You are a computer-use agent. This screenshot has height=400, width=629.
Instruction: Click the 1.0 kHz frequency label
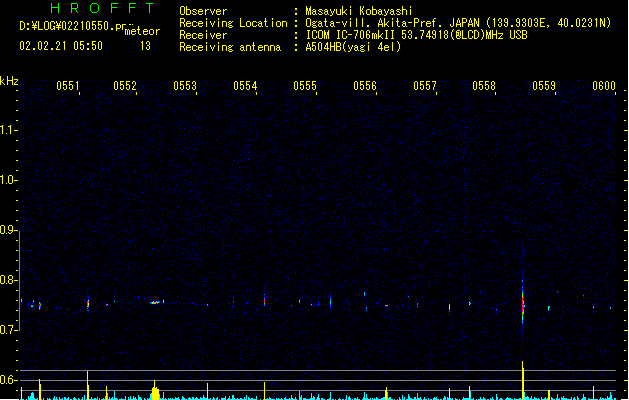click(8, 180)
